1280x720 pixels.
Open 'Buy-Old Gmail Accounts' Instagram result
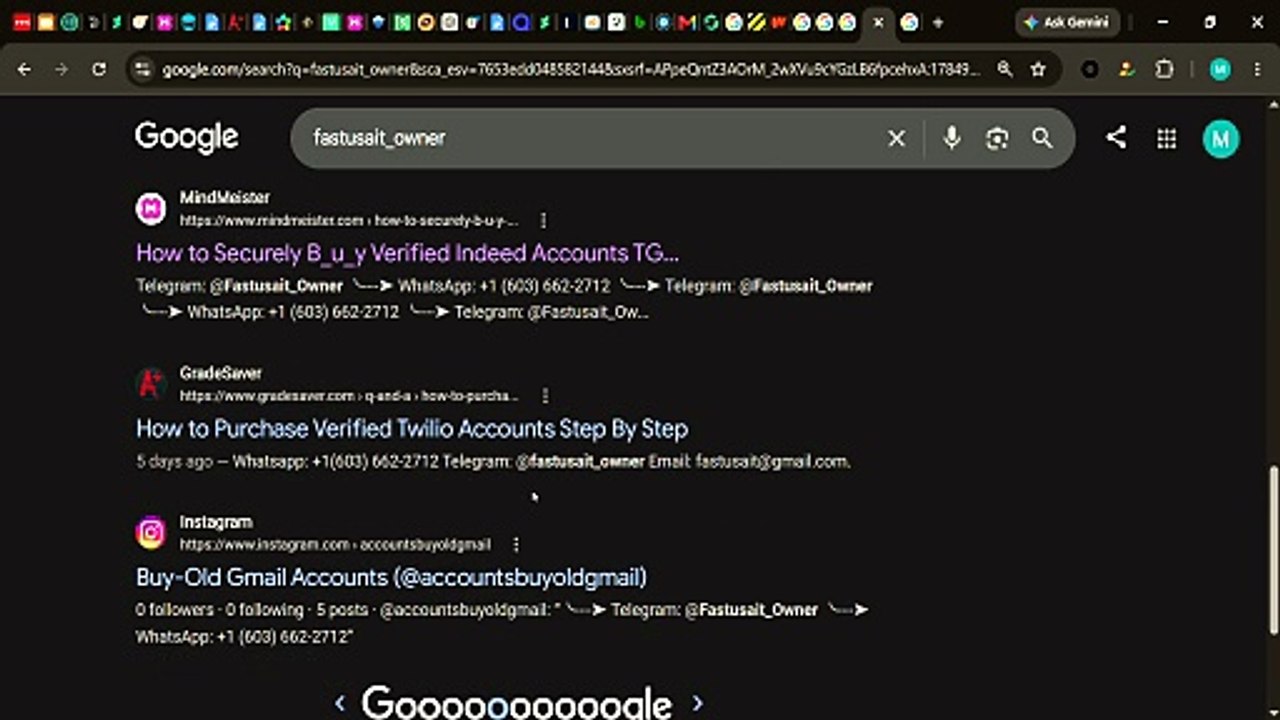pos(391,577)
